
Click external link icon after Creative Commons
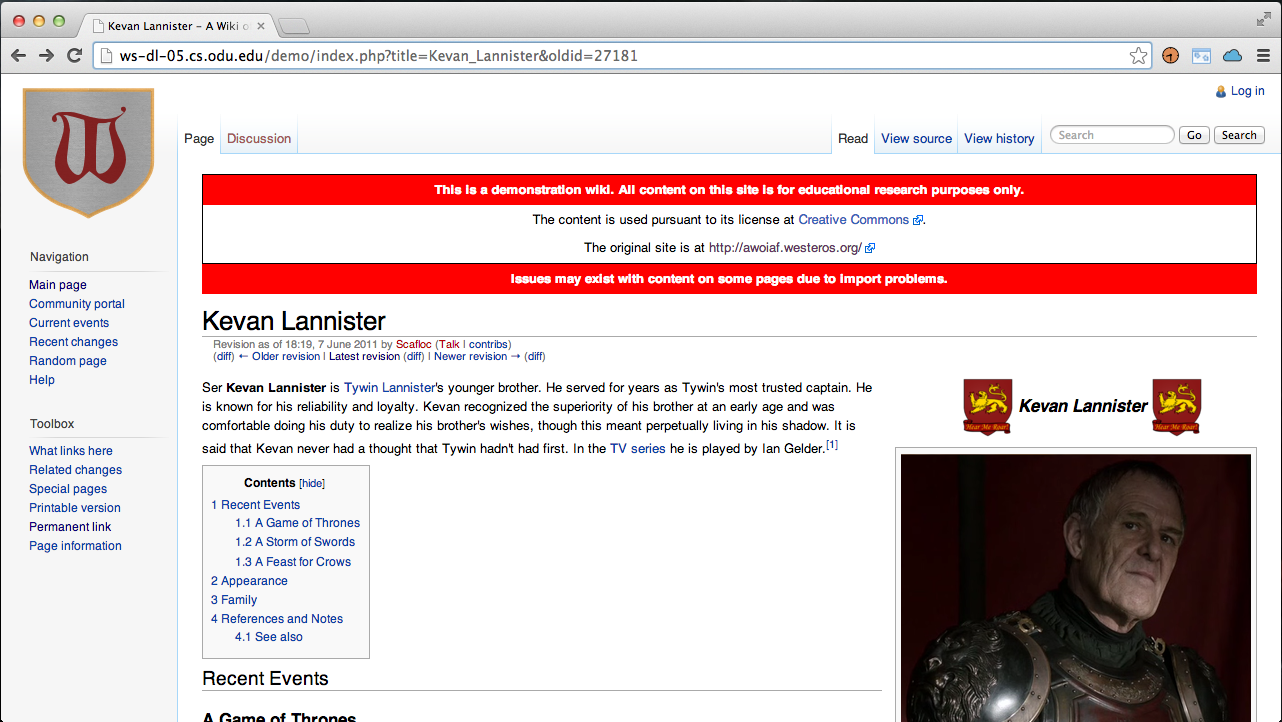tap(919, 220)
